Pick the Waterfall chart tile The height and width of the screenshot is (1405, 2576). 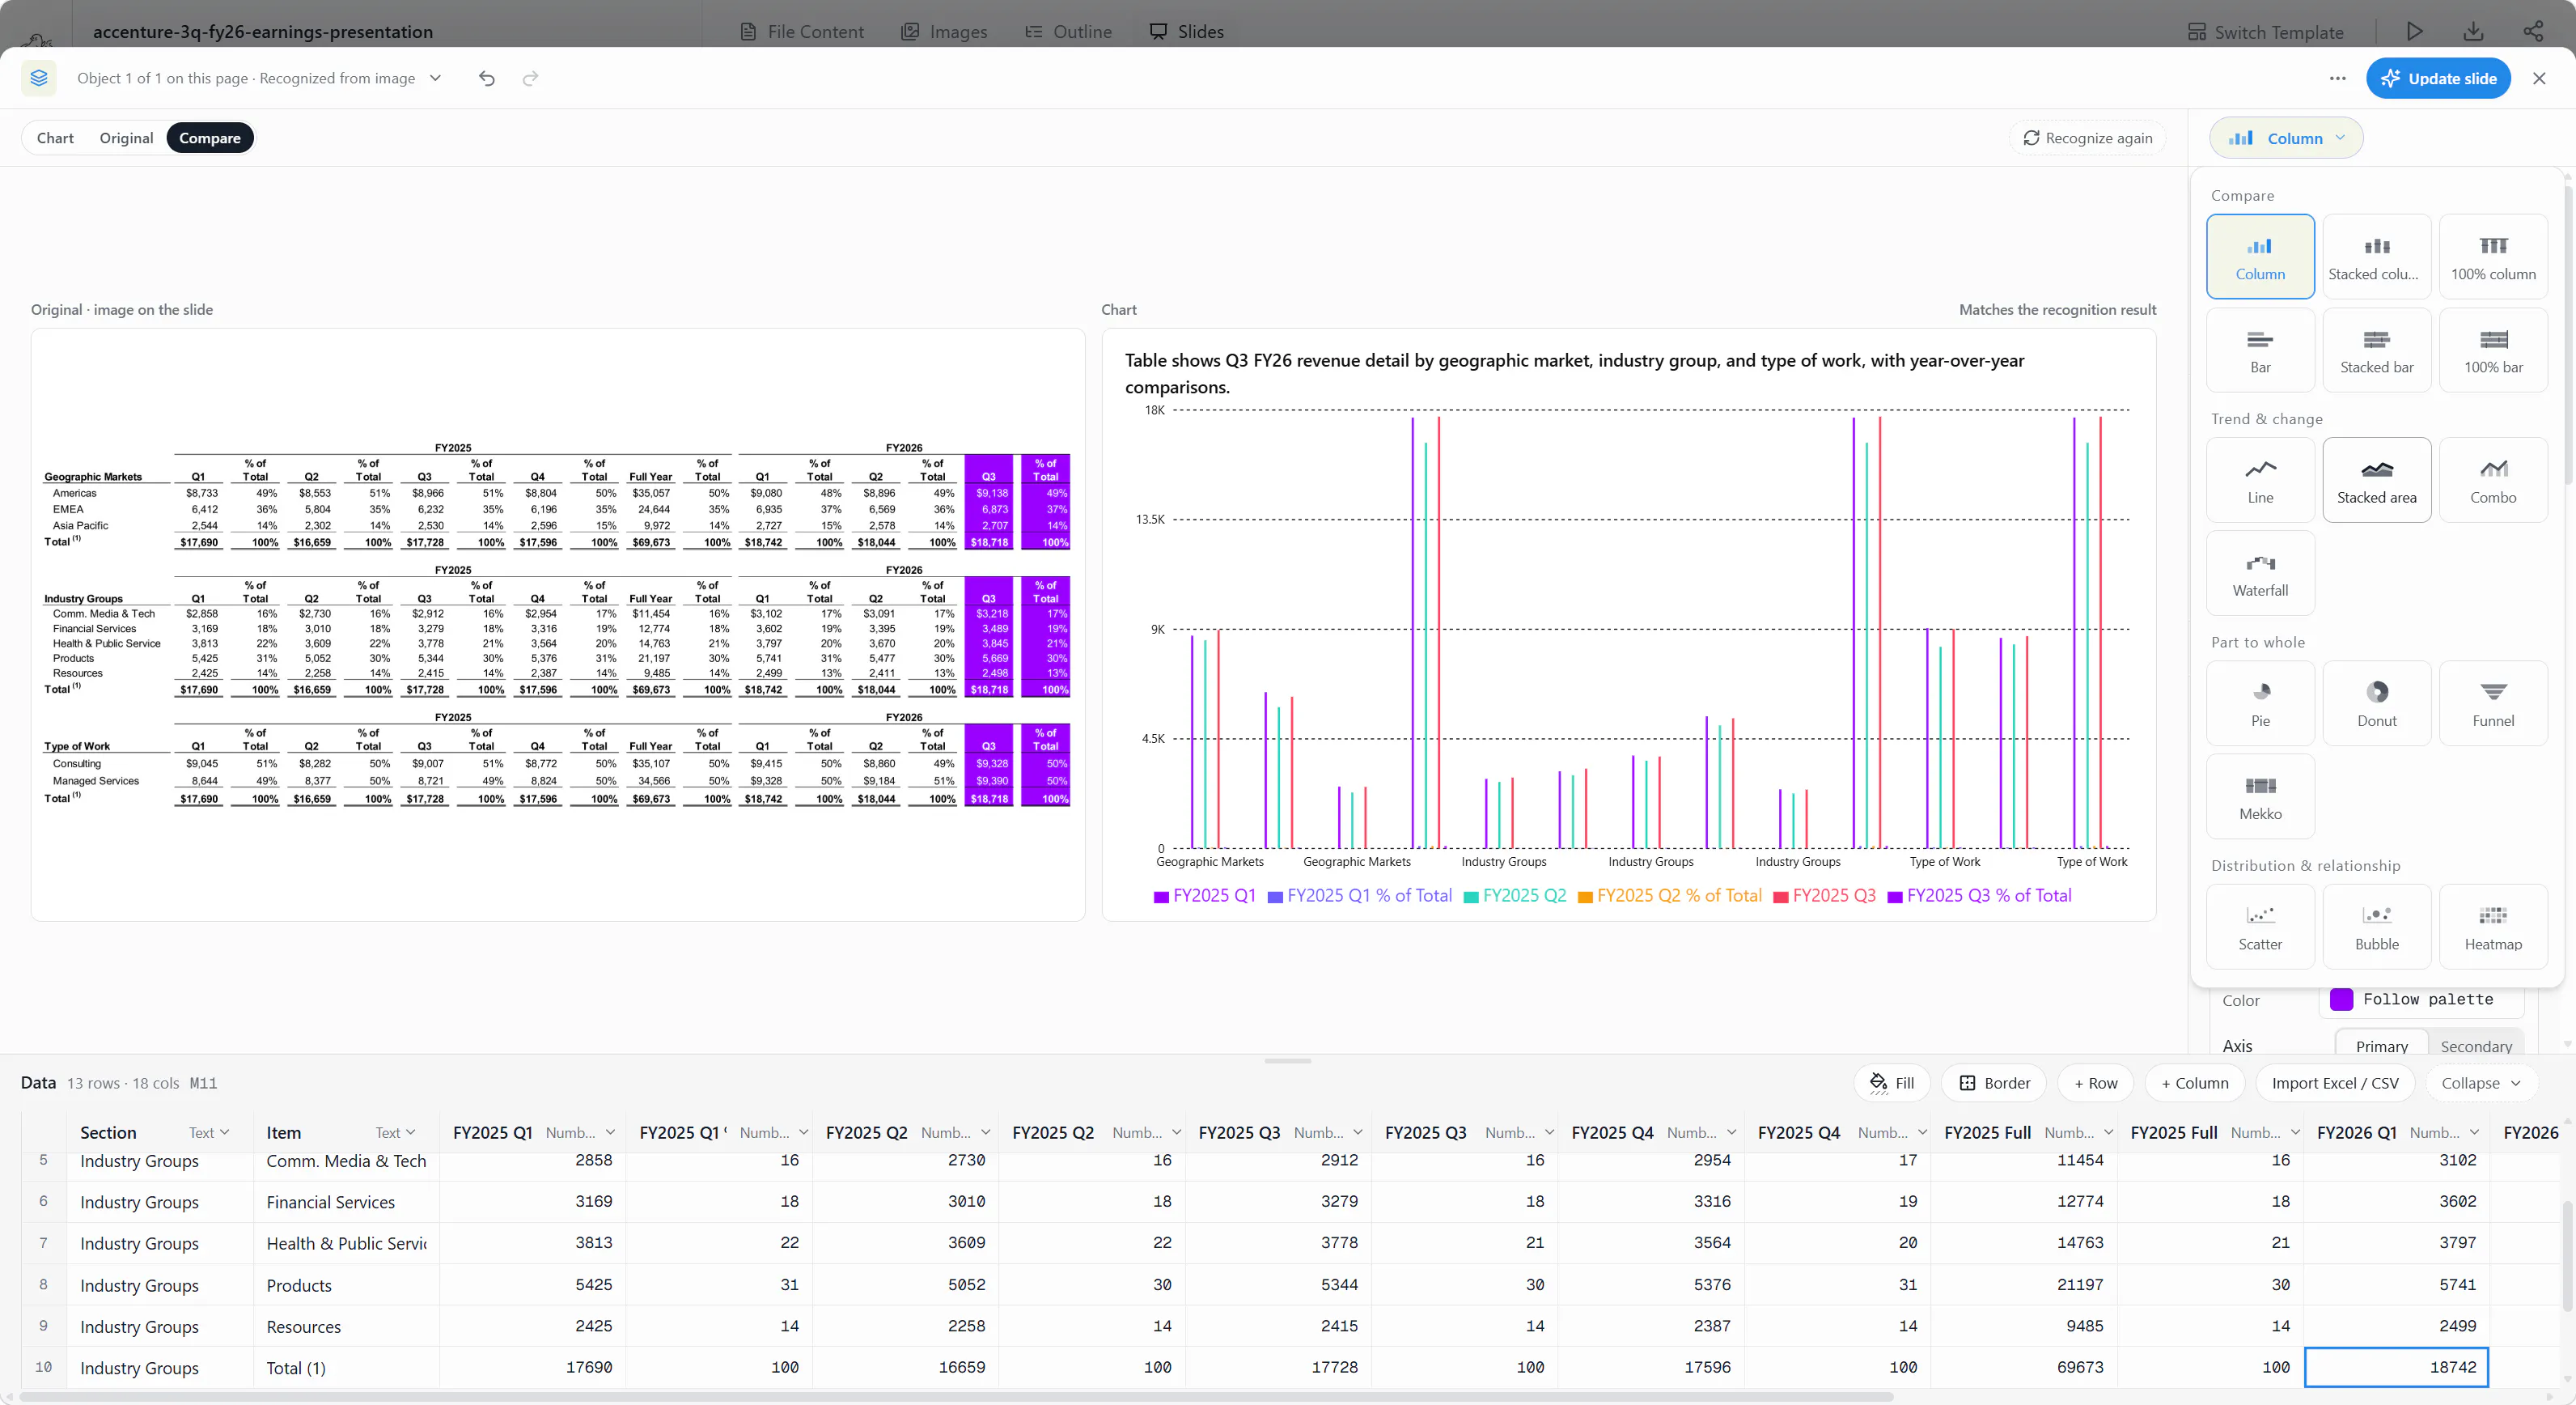[x=2260, y=573]
